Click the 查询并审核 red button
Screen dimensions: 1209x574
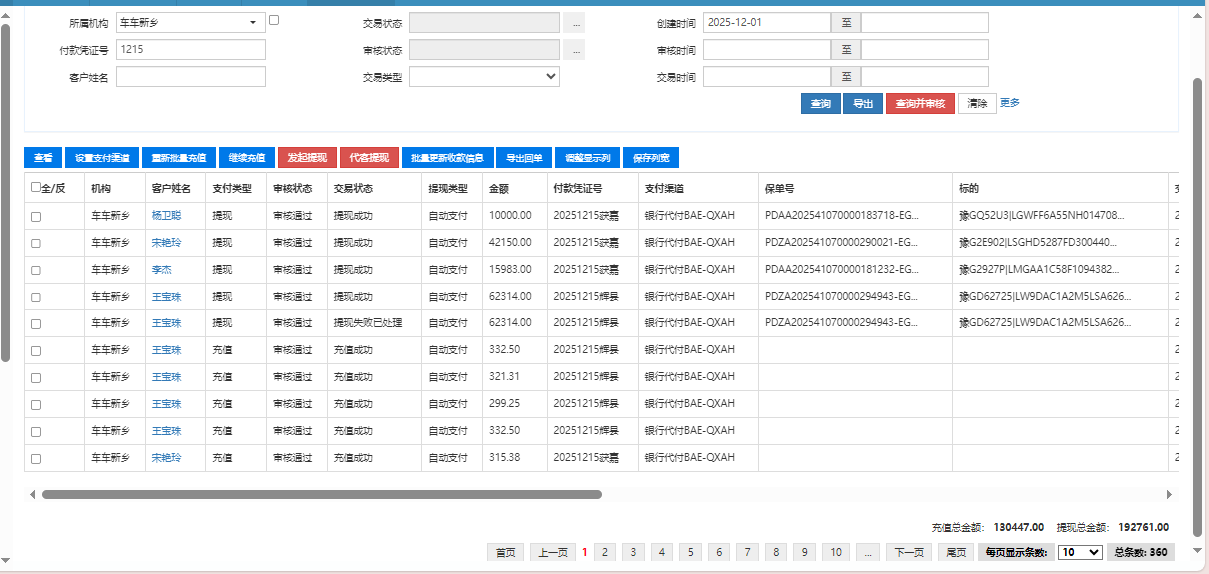coord(920,104)
